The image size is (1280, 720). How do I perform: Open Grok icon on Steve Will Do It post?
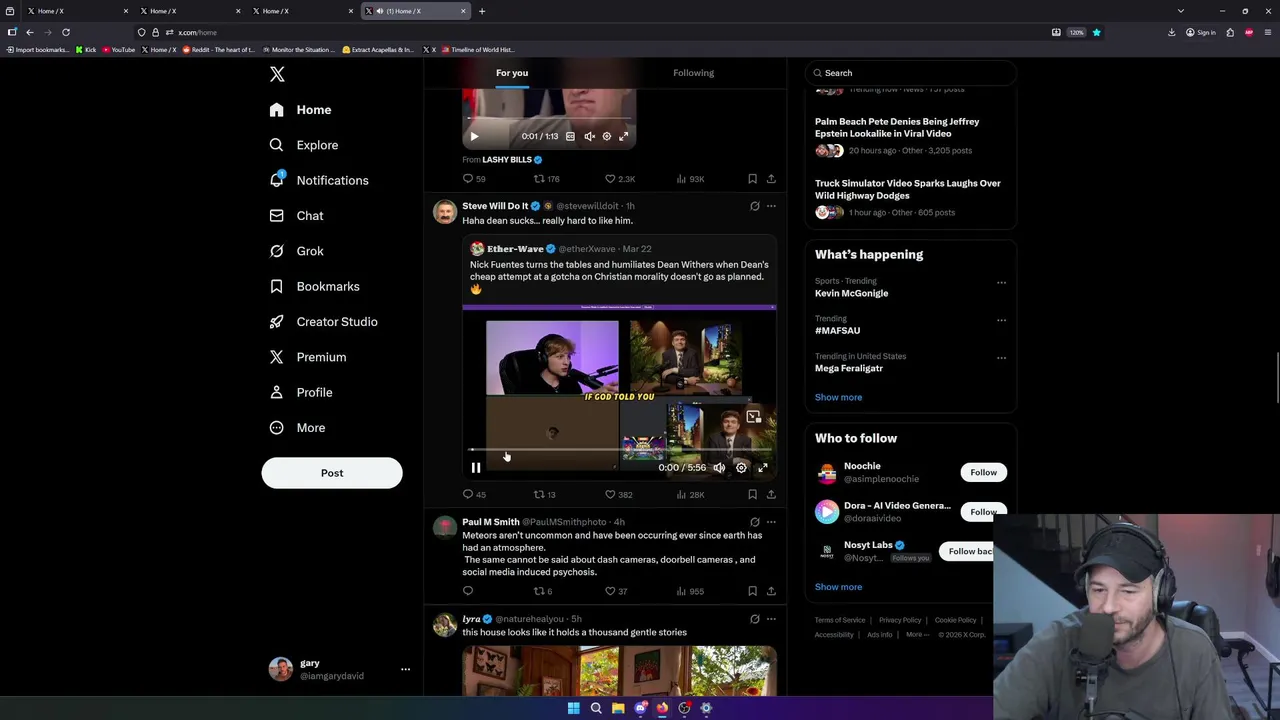(754, 206)
